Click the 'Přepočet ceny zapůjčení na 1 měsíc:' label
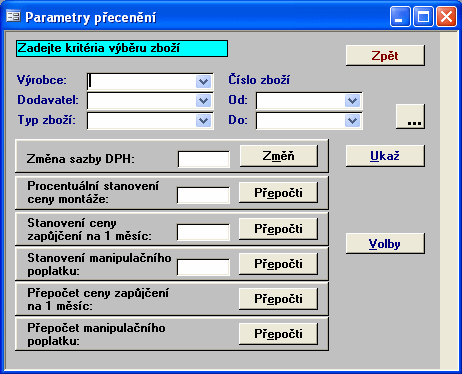Image resolution: width=462 pixels, height=374 pixels. (x=98, y=299)
